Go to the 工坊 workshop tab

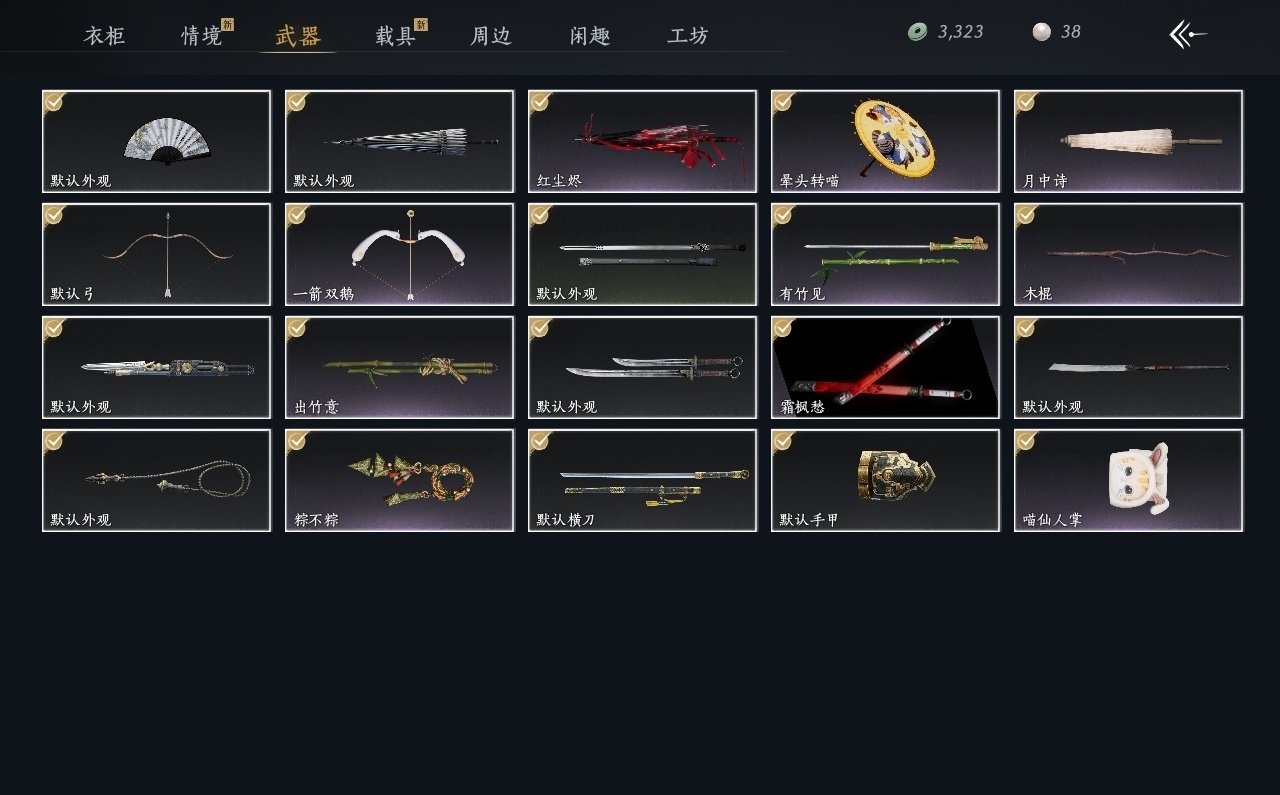coord(688,36)
